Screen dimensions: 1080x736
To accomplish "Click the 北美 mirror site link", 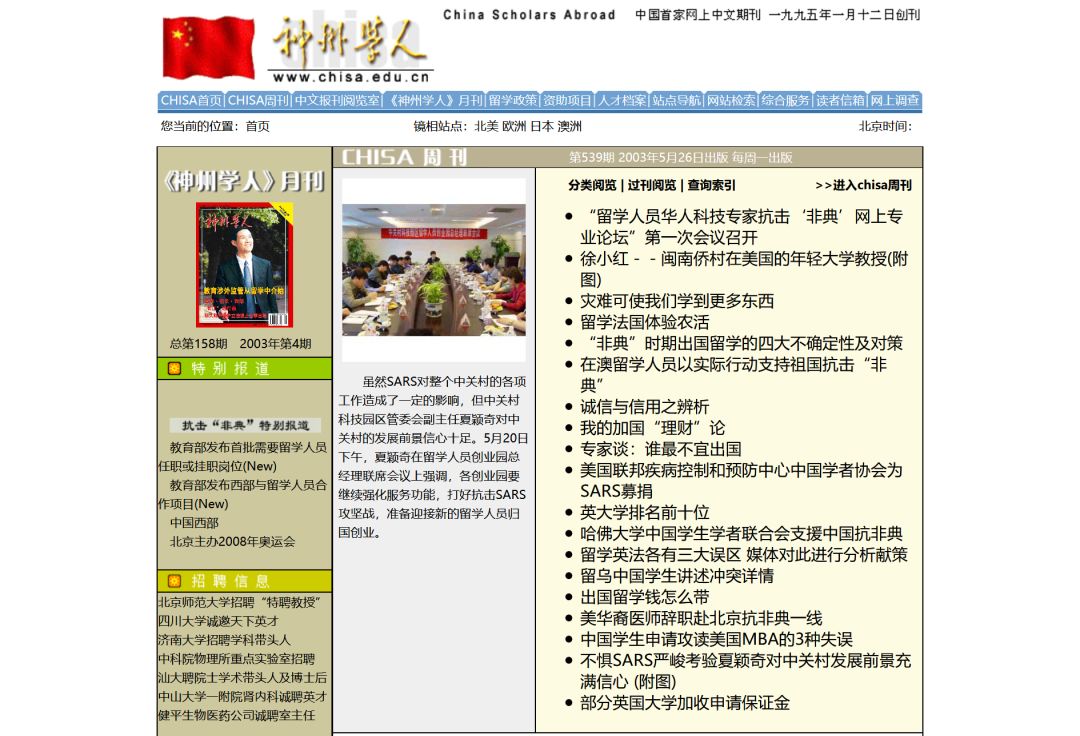I will click(486, 126).
